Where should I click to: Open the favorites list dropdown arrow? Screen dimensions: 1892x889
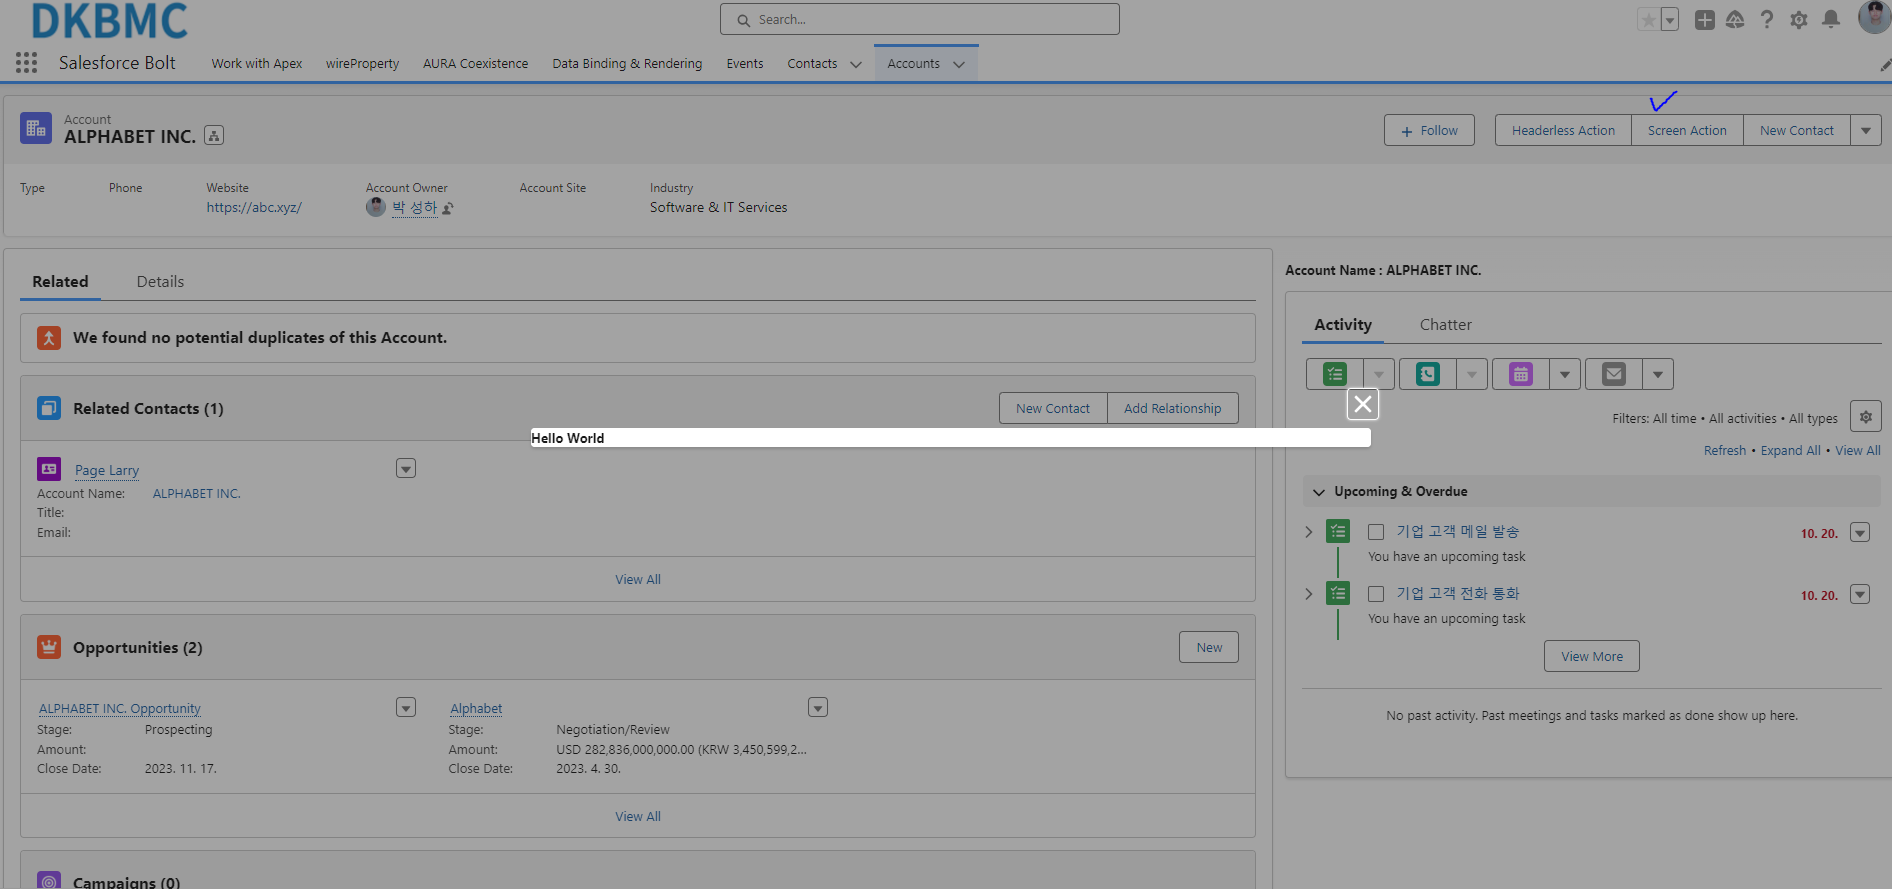click(1670, 20)
